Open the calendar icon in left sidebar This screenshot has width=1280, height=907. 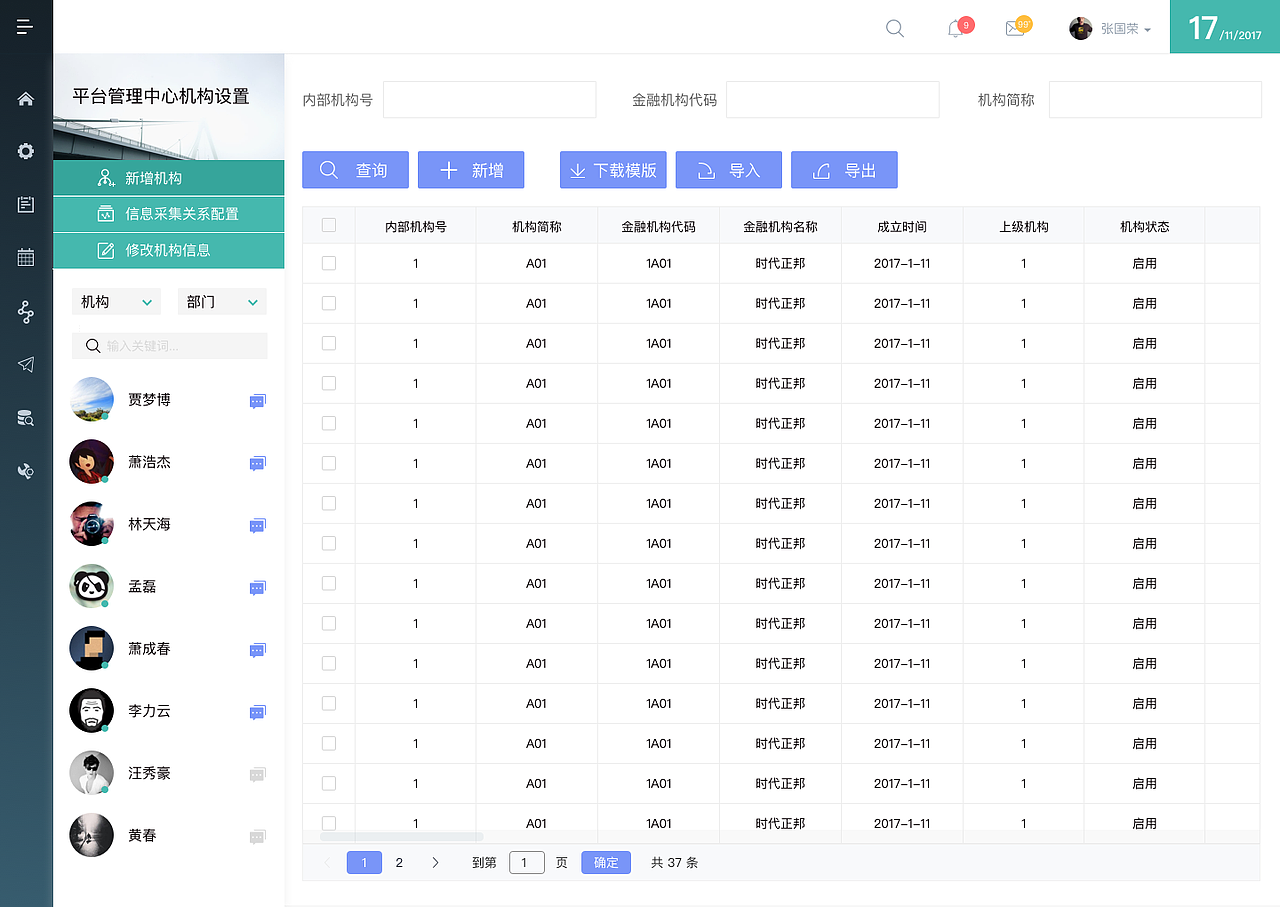(x=25, y=257)
